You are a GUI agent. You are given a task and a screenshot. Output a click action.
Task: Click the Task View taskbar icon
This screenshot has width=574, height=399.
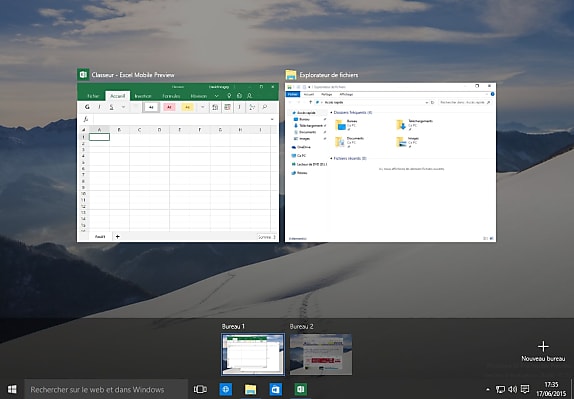click(200, 389)
